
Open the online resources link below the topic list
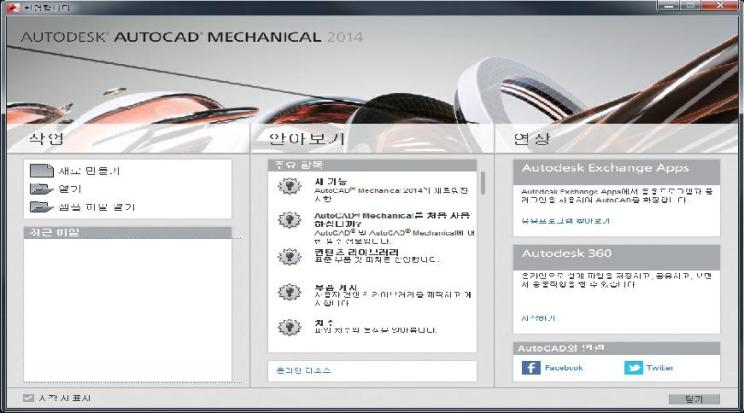pos(303,370)
